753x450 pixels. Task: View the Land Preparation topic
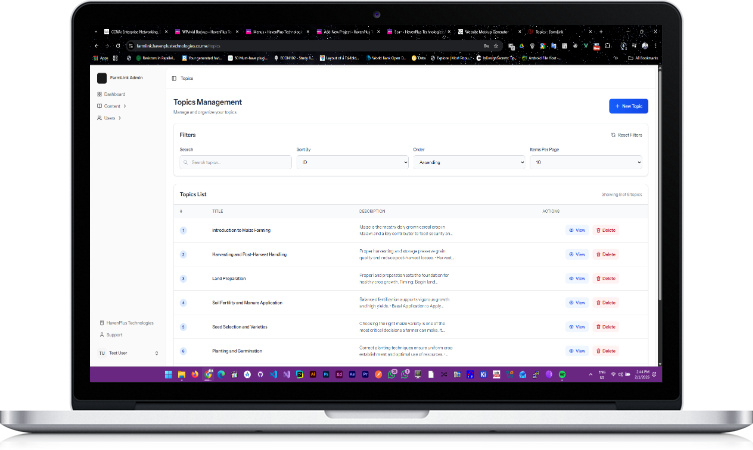click(575, 278)
